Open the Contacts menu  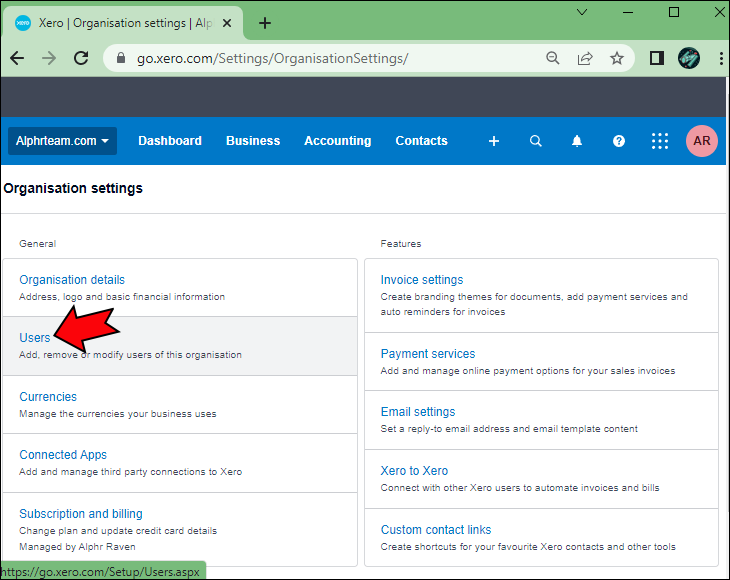pos(421,141)
